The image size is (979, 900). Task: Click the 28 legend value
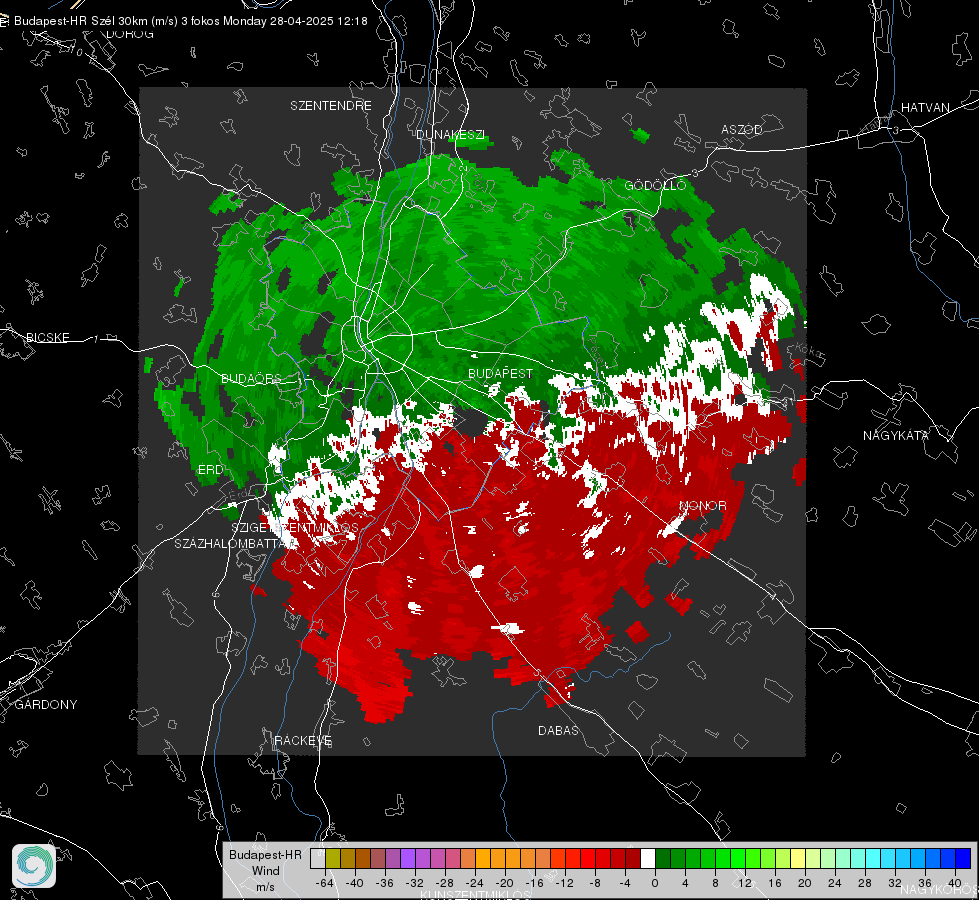coord(865,883)
